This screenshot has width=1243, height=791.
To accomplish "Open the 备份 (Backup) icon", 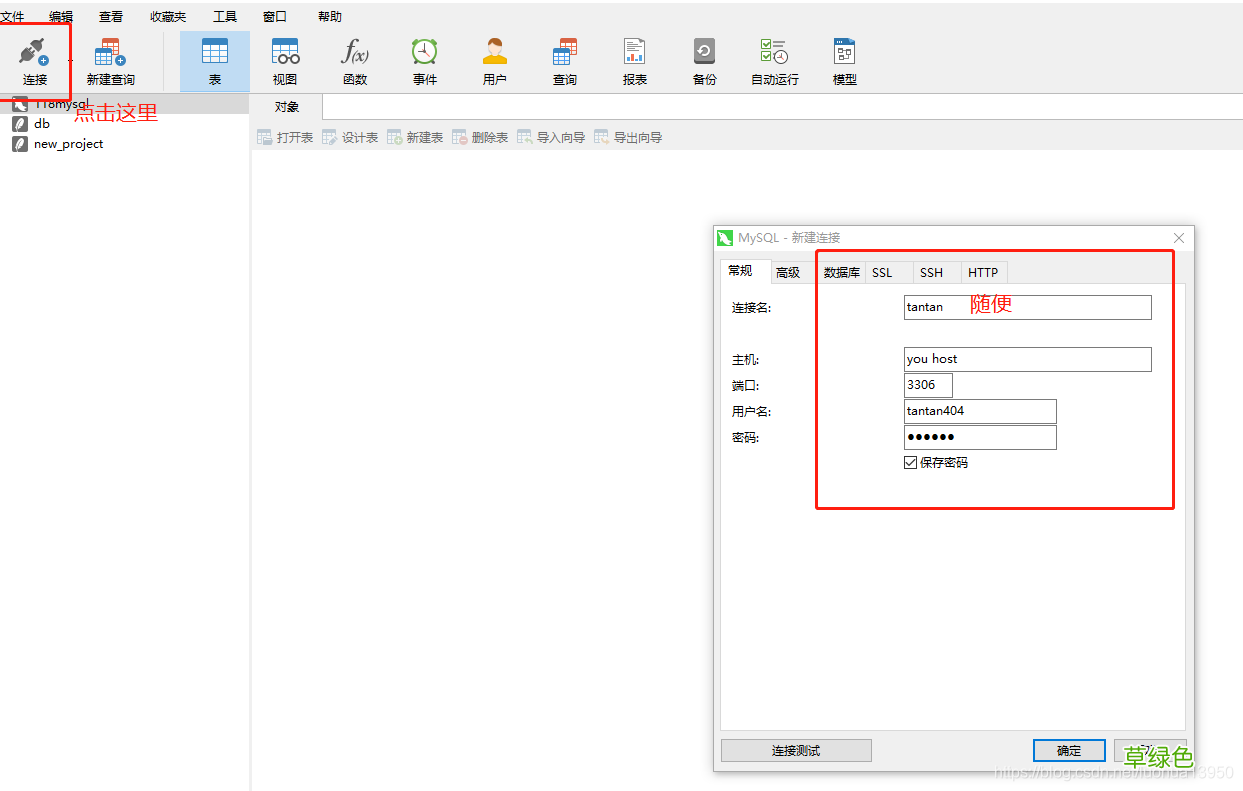I will pos(704,60).
